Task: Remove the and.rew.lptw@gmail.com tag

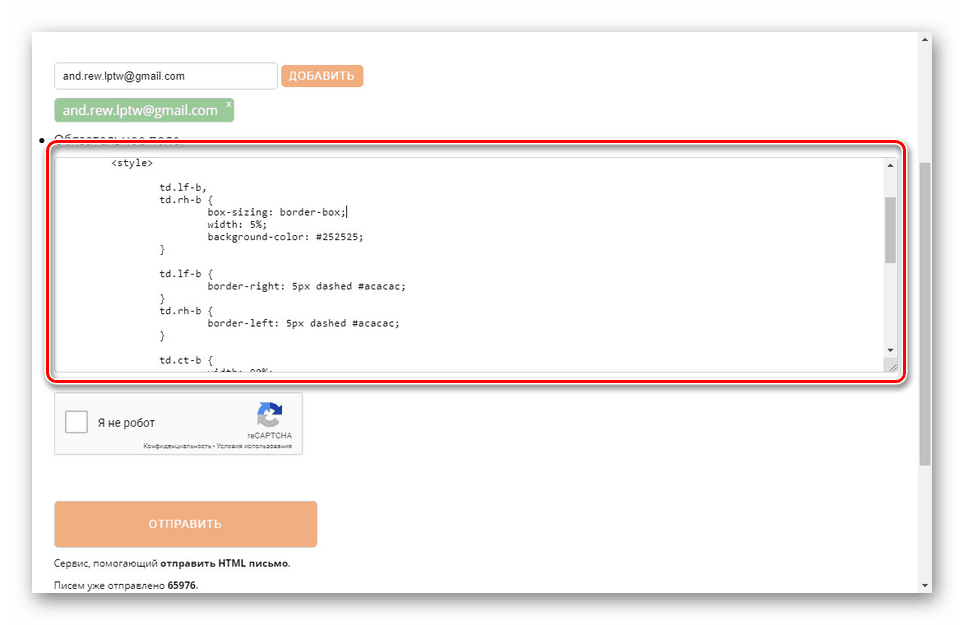Action: pyautogui.click(x=229, y=104)
